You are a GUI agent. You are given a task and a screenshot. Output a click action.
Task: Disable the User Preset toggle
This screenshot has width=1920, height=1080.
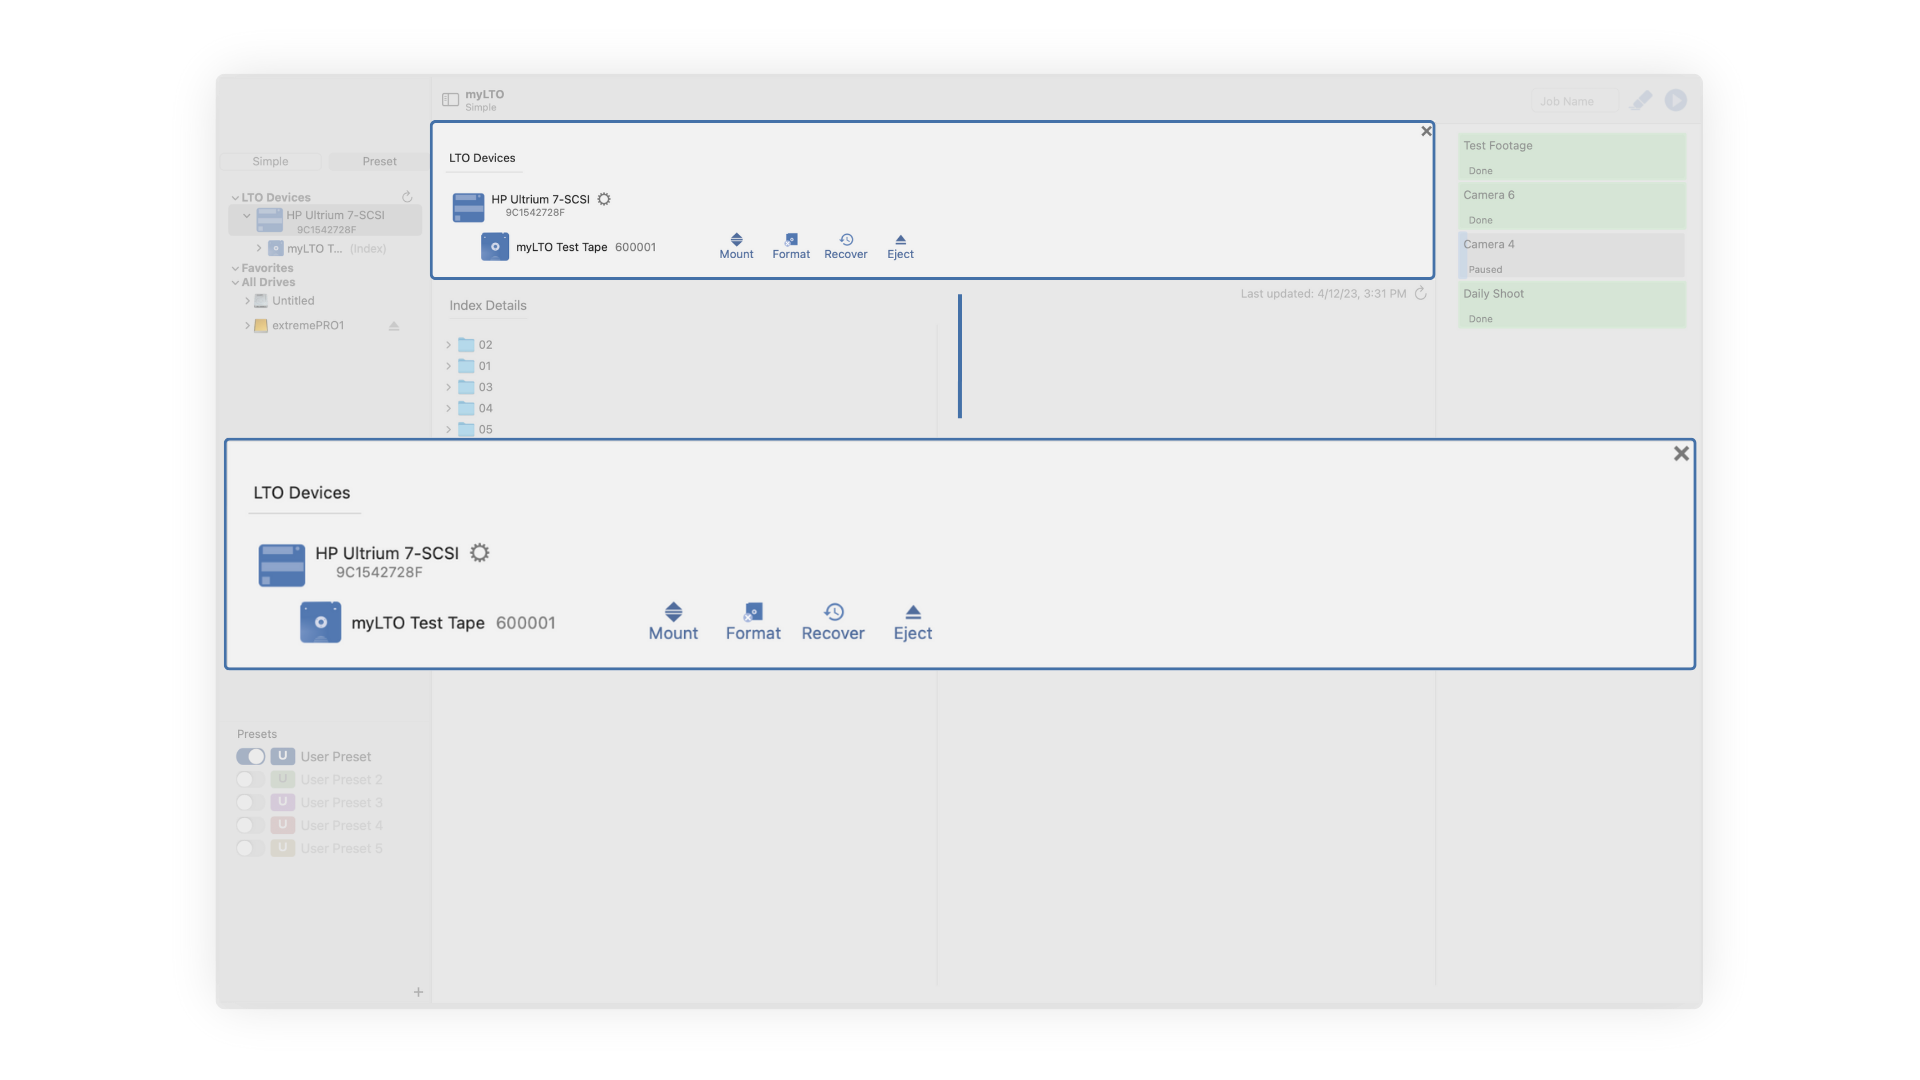[251, 757]
